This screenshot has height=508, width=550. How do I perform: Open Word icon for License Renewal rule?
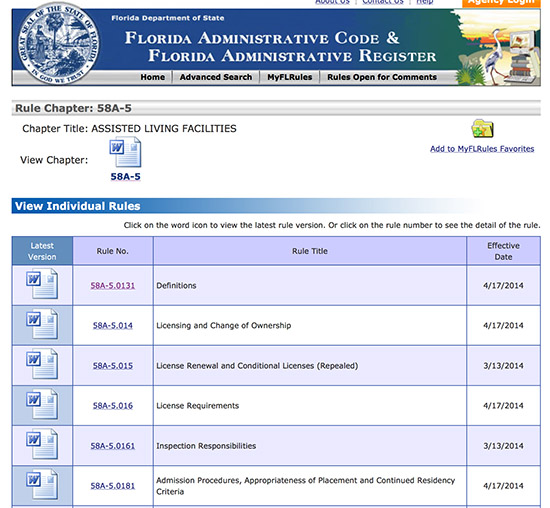pyautogui.click(x=42, y=363)
